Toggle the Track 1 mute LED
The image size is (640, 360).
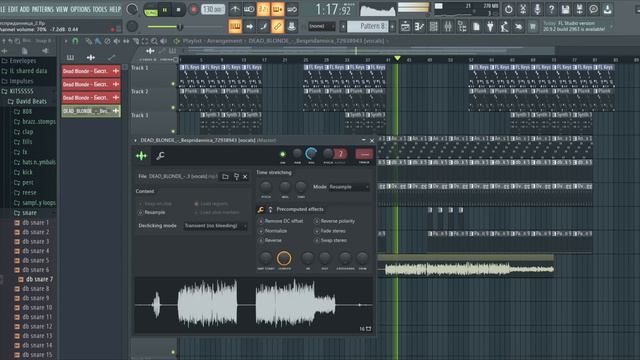[173, 84]
